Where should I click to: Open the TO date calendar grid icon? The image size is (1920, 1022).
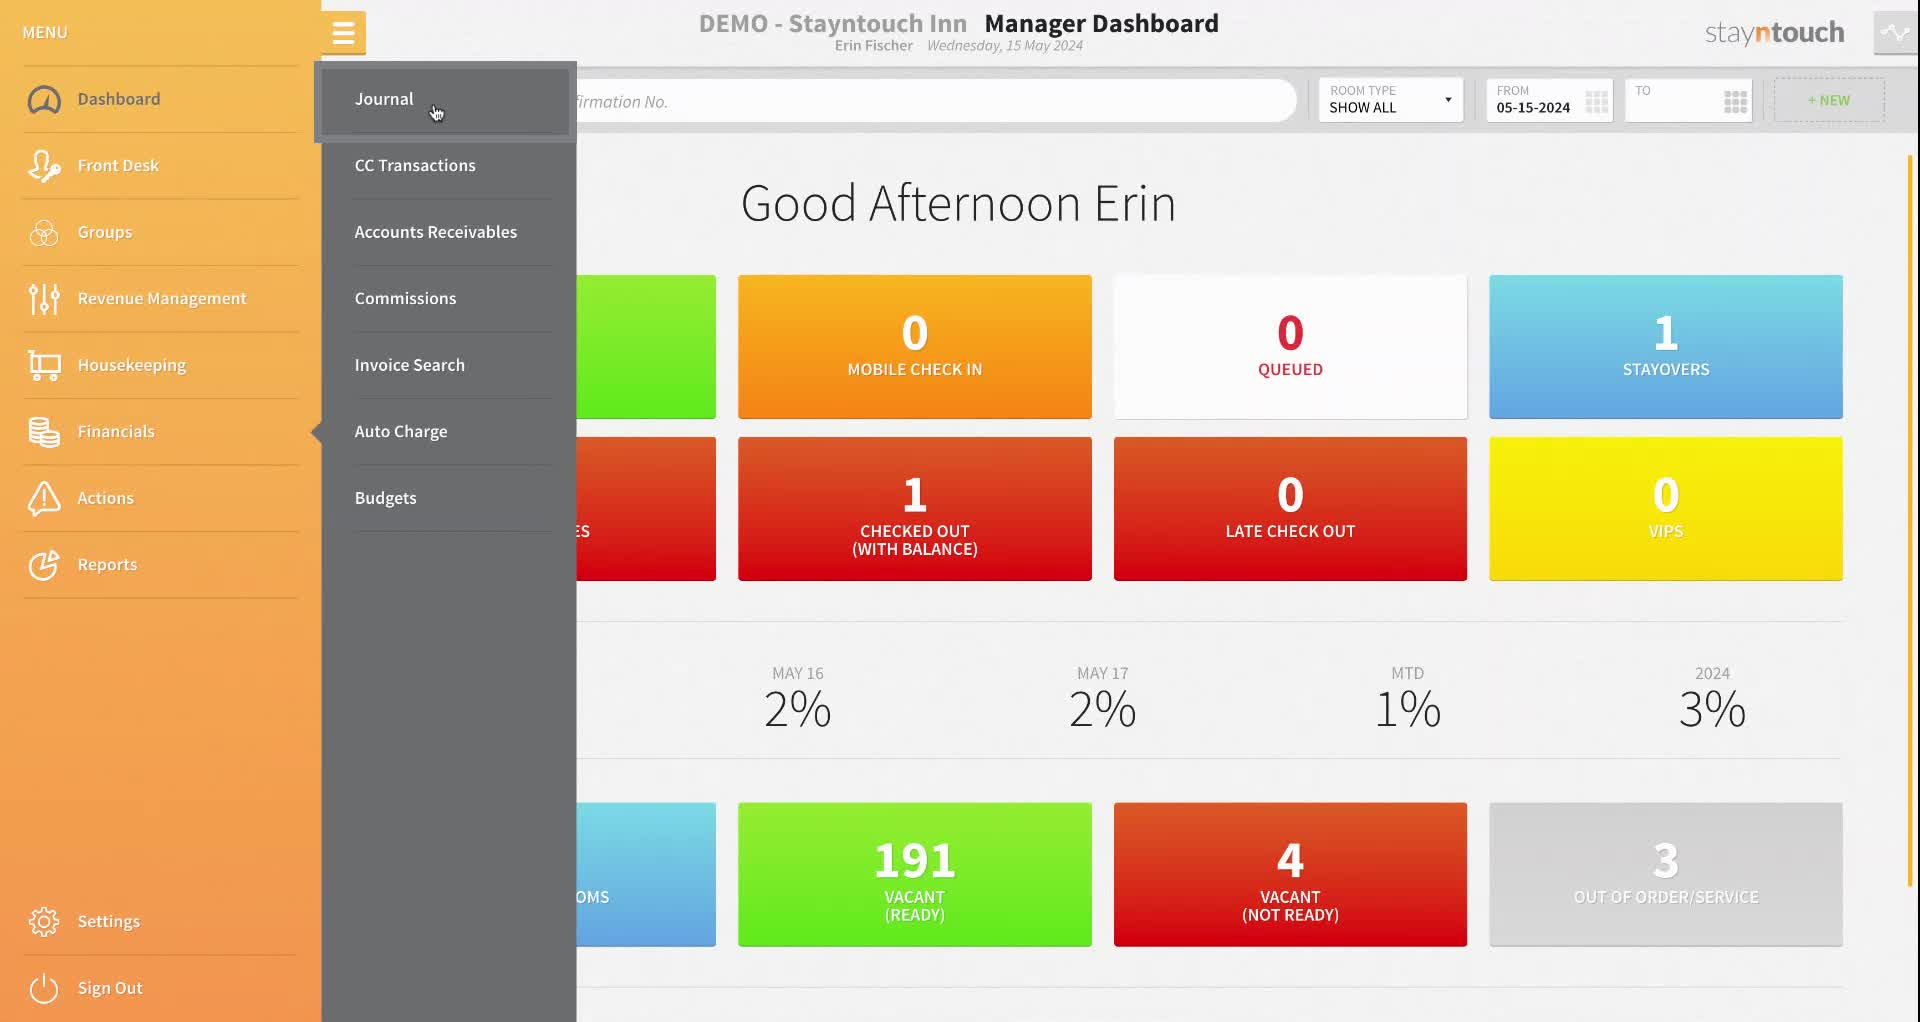[1736, 101]
